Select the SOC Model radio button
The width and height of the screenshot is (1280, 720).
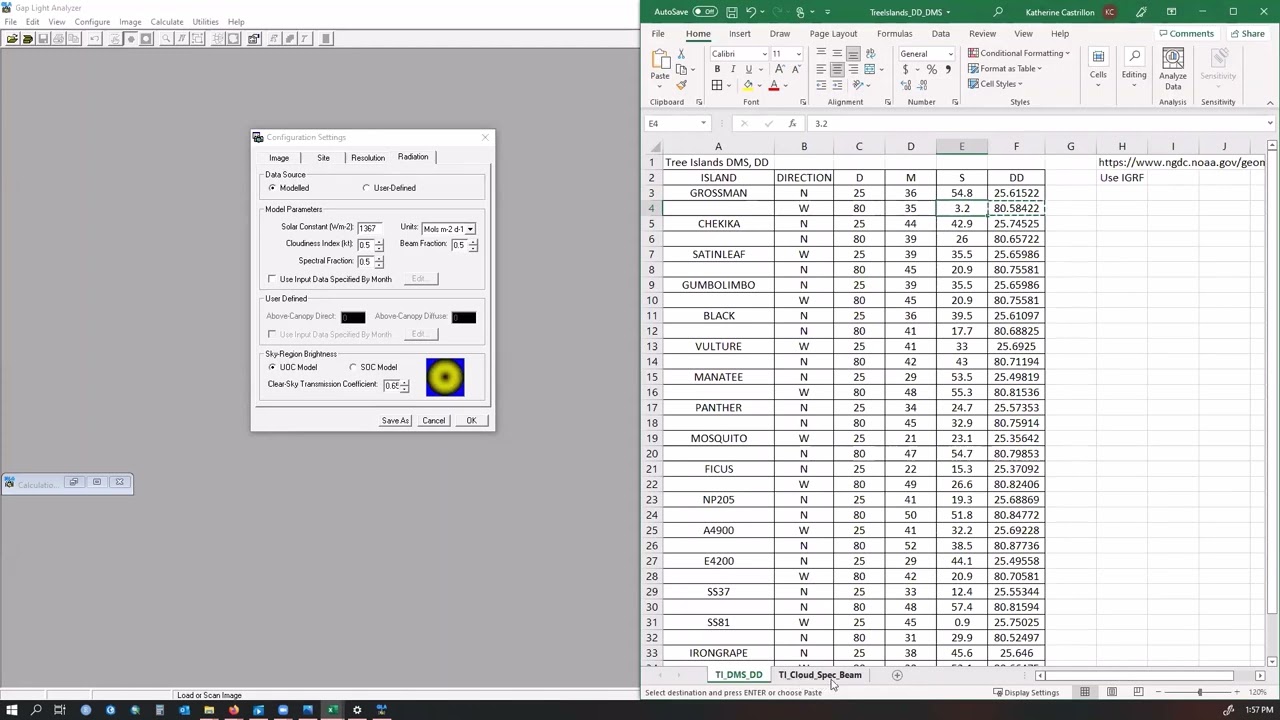[x=353, y=367]
